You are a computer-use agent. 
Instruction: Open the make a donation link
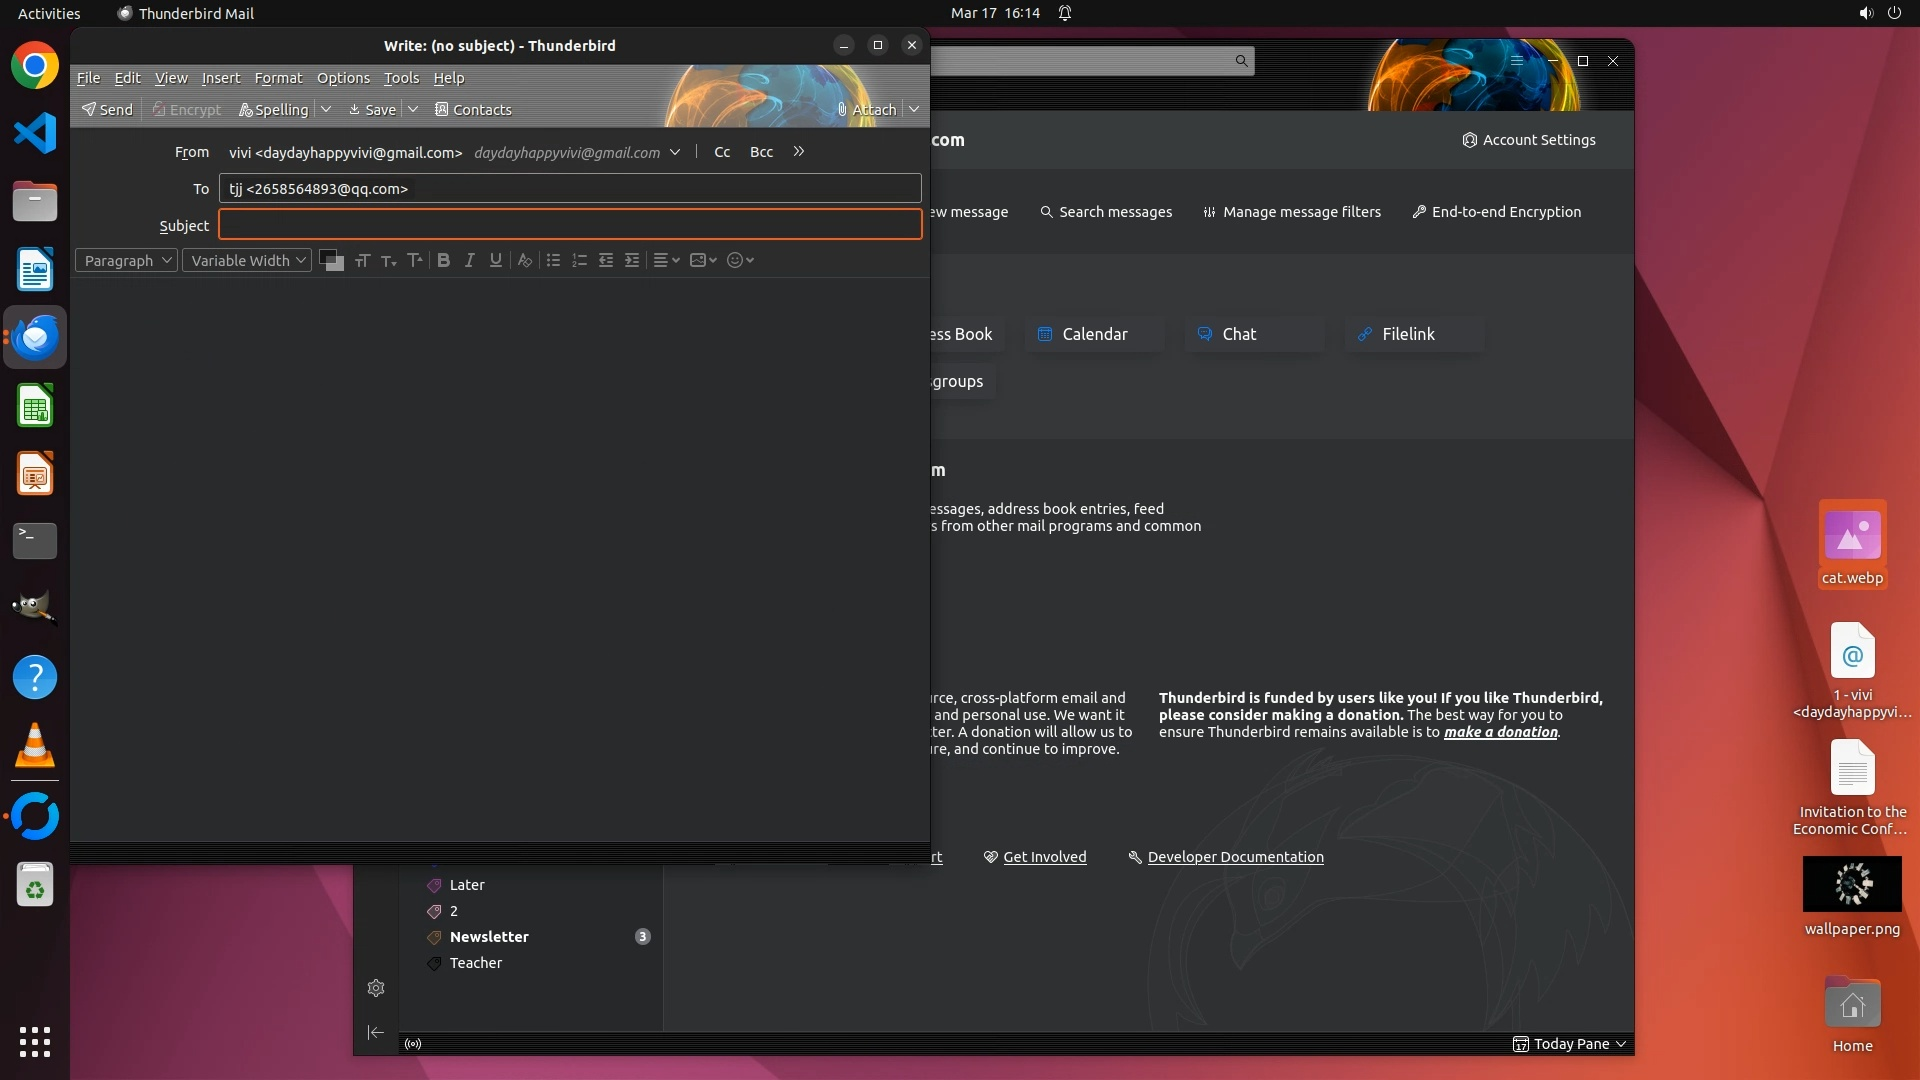(1500, 732)
